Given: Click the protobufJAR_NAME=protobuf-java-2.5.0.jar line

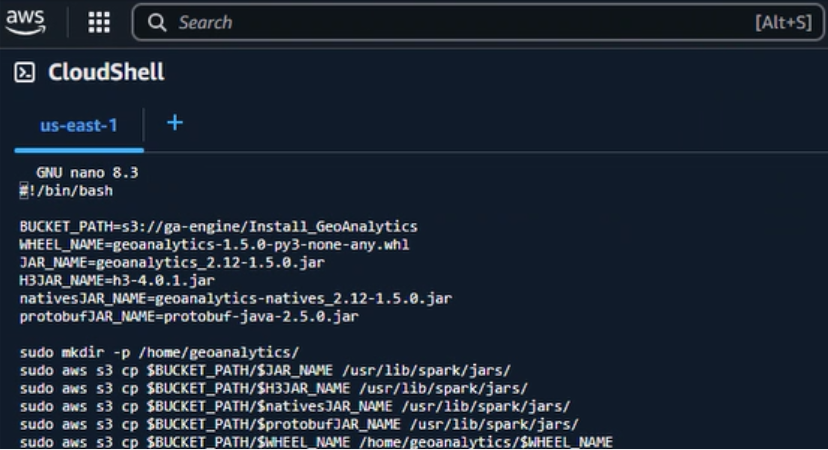Looking at the screenshot, I should 189,316.
